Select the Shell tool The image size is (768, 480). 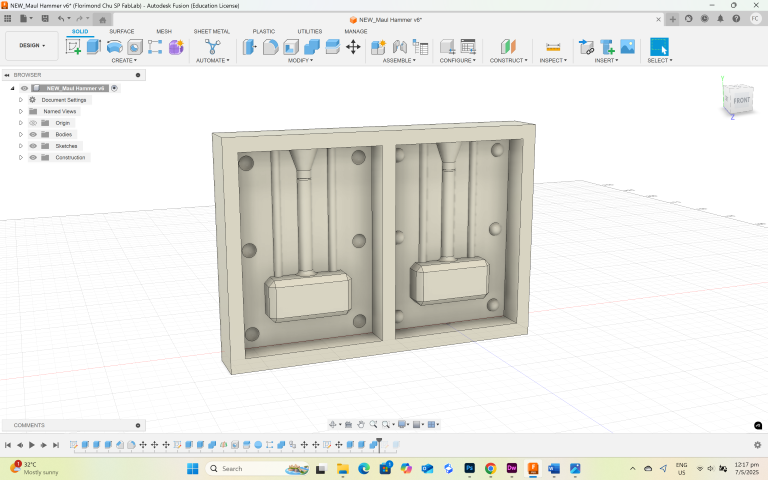291,47
